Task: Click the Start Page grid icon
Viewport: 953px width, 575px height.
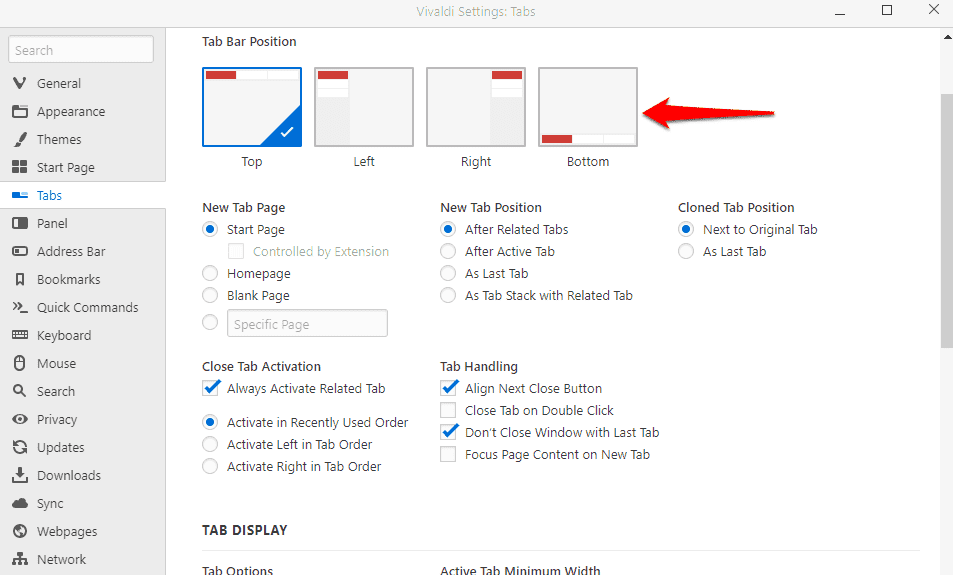Action: pyautogui.click(x=19, y=167)
